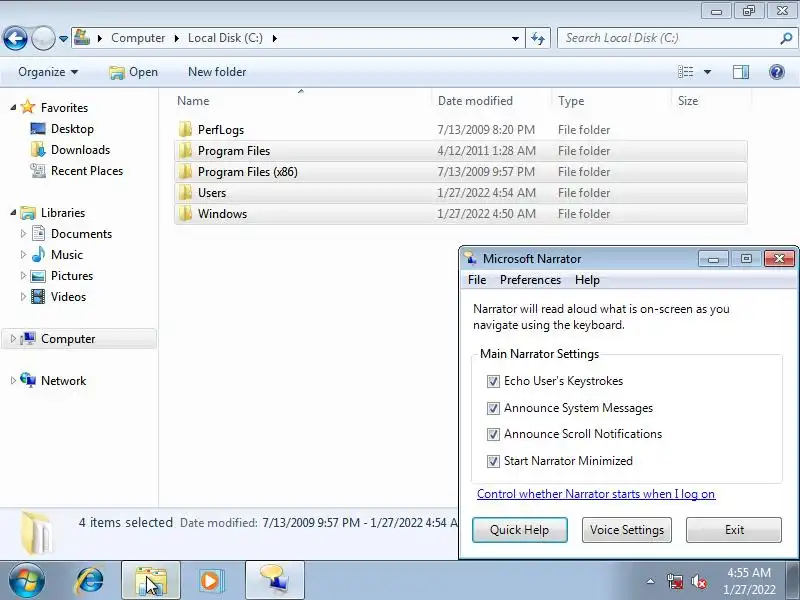
Task: Open the More view options arrow
Action: tap(707, 72)
